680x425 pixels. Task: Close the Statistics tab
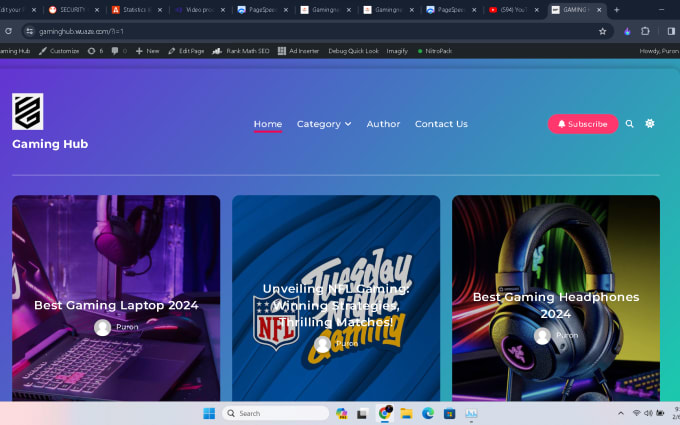tap(160, 10)
